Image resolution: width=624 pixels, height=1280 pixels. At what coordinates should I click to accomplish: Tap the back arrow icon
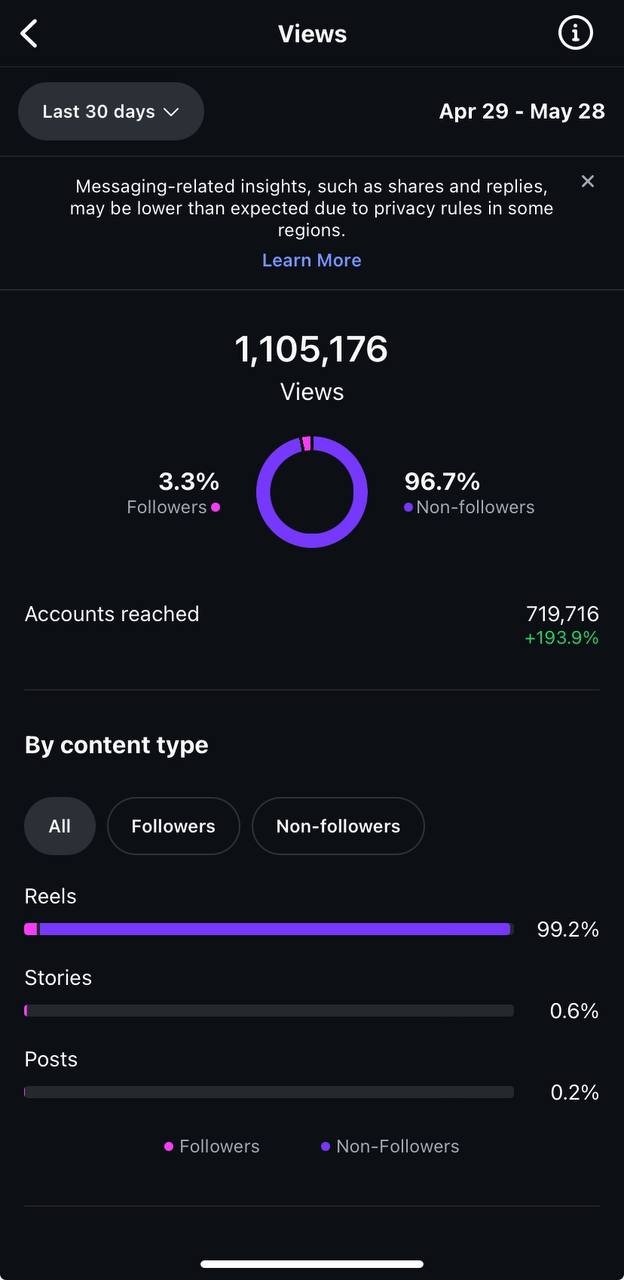pos(30,34)
